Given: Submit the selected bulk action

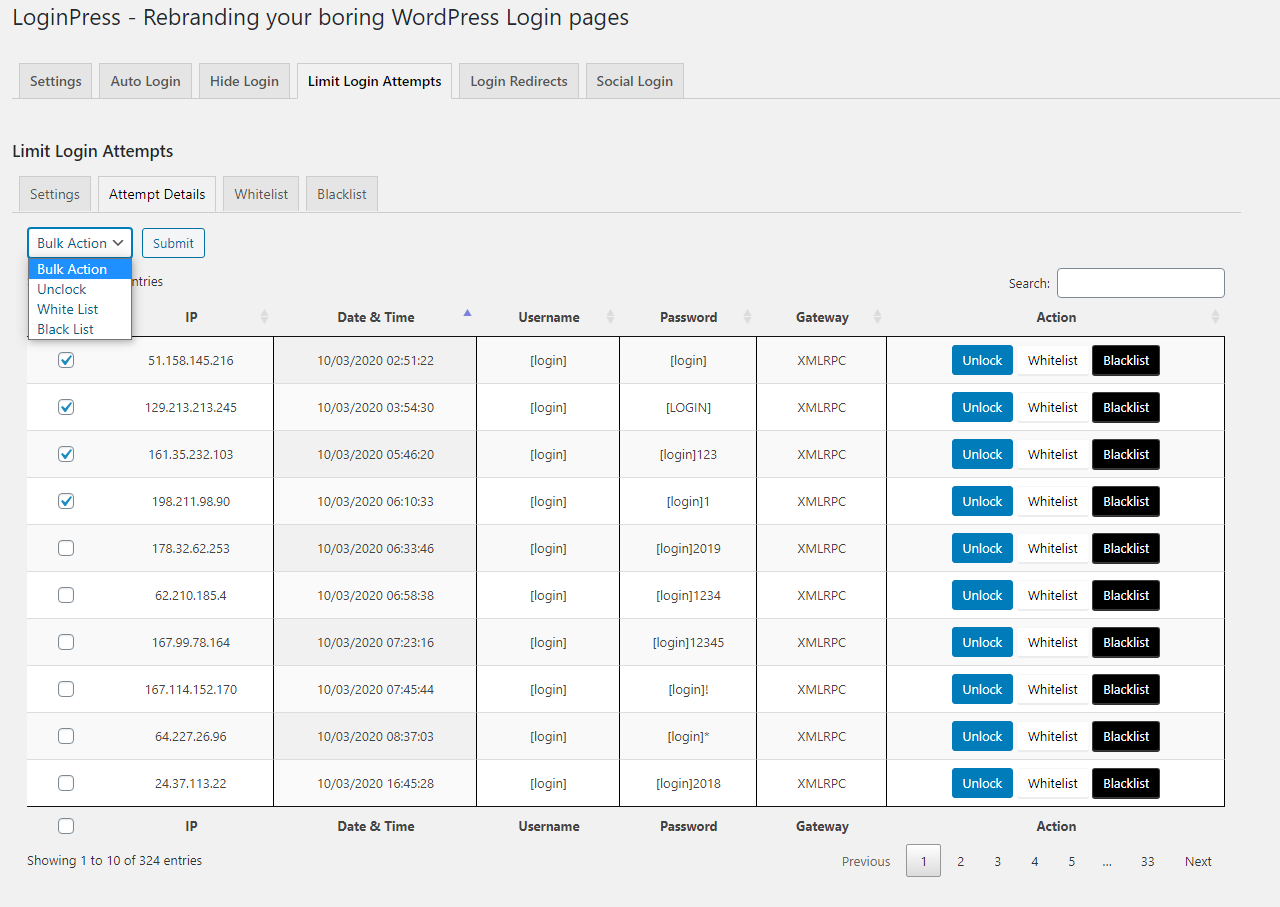Looking at the screenshot, I should point(173,243).
